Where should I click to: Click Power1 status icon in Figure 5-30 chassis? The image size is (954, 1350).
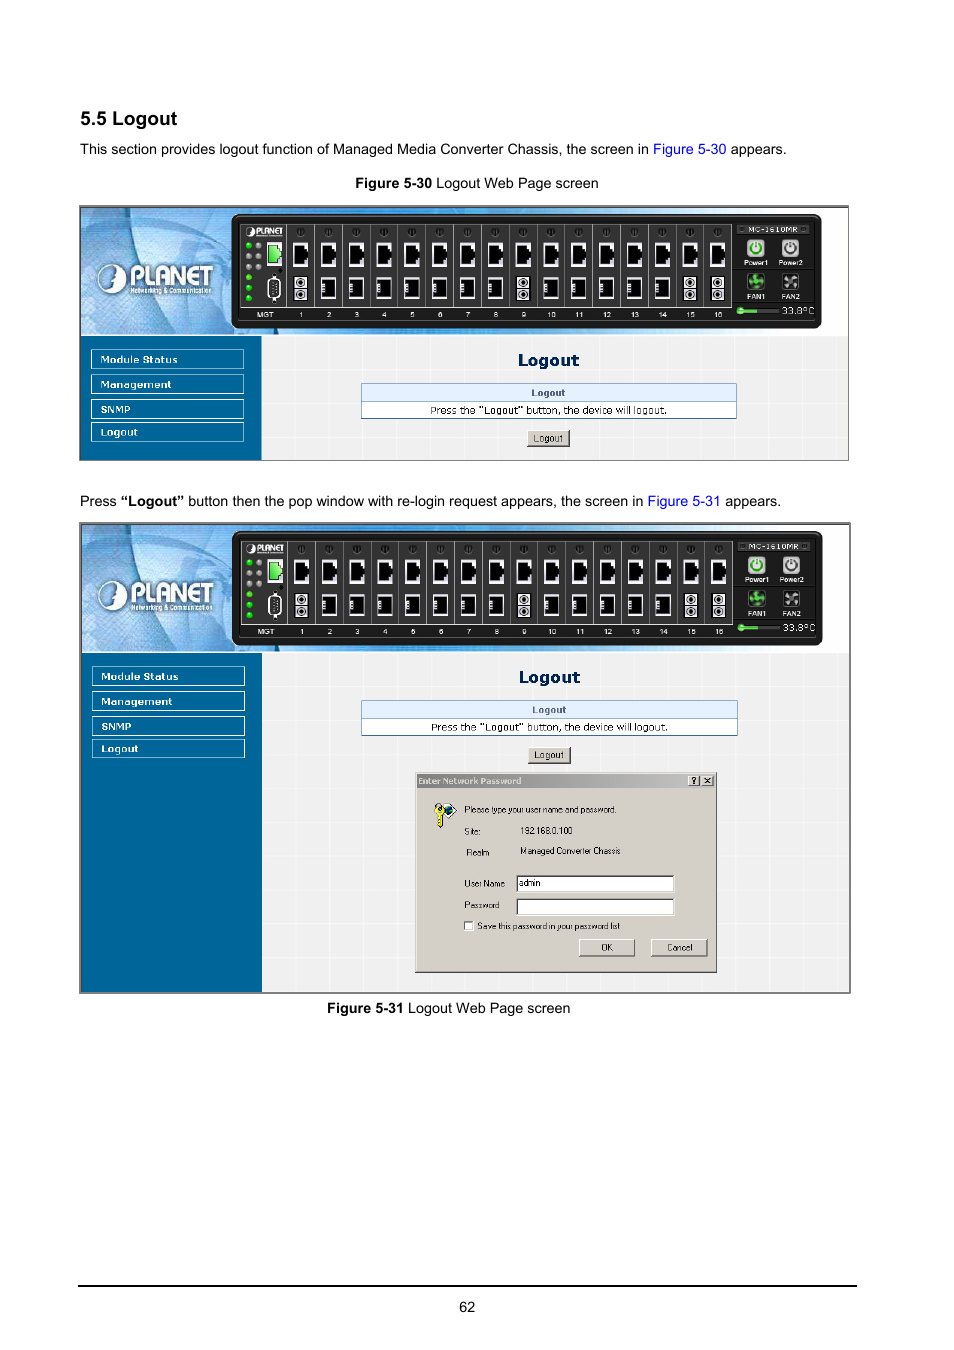(756, 248)
